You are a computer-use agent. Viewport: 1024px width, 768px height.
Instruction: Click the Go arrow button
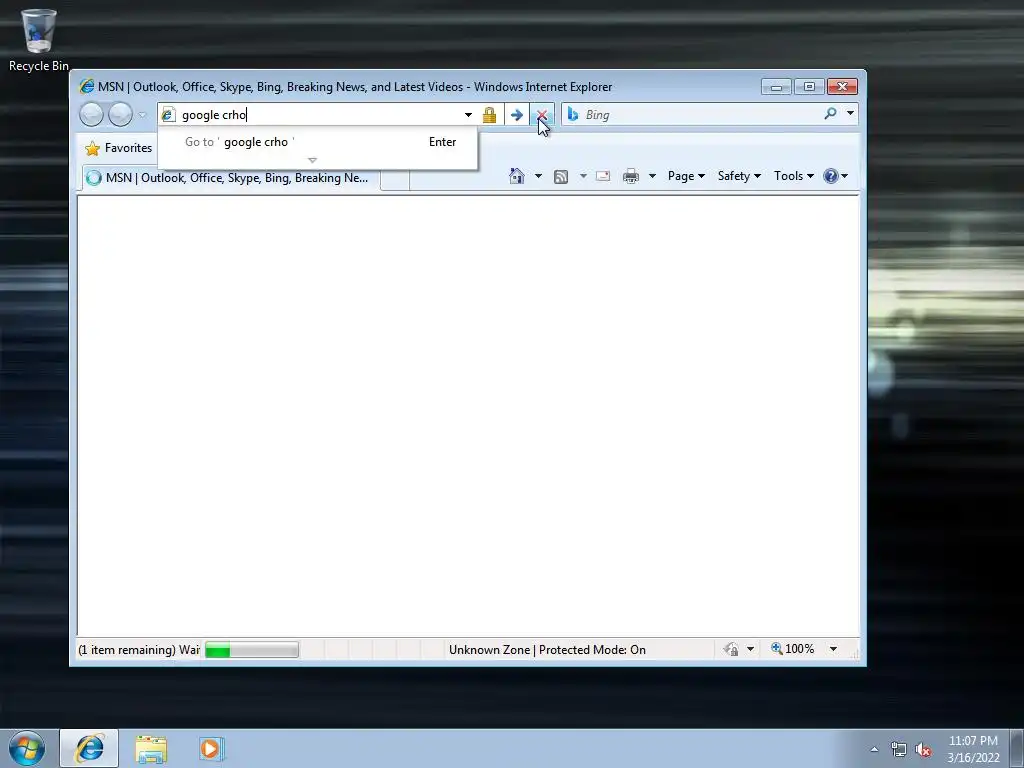coord(517,115)
